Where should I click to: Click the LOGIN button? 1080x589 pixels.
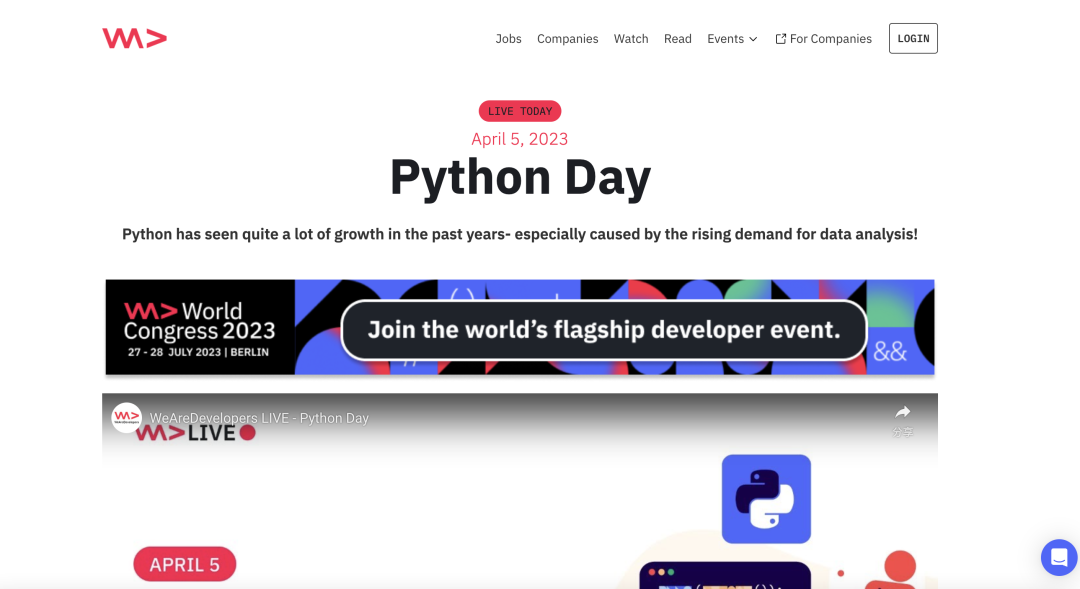[x=913, y=39]
